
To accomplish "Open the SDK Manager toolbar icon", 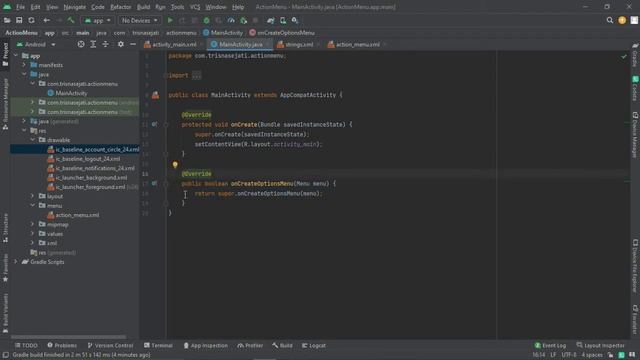I will pyautogui.click(x=295, y=20).
